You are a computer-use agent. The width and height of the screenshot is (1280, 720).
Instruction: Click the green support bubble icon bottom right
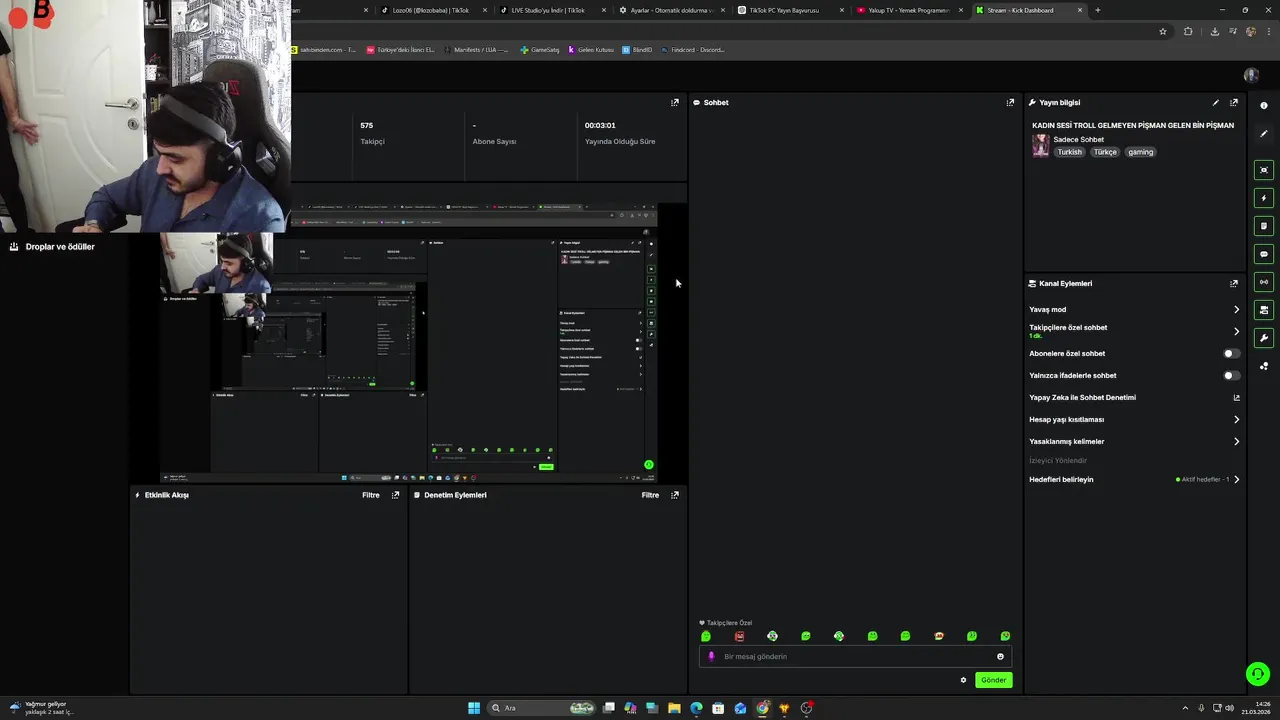tap(1258, 674)
